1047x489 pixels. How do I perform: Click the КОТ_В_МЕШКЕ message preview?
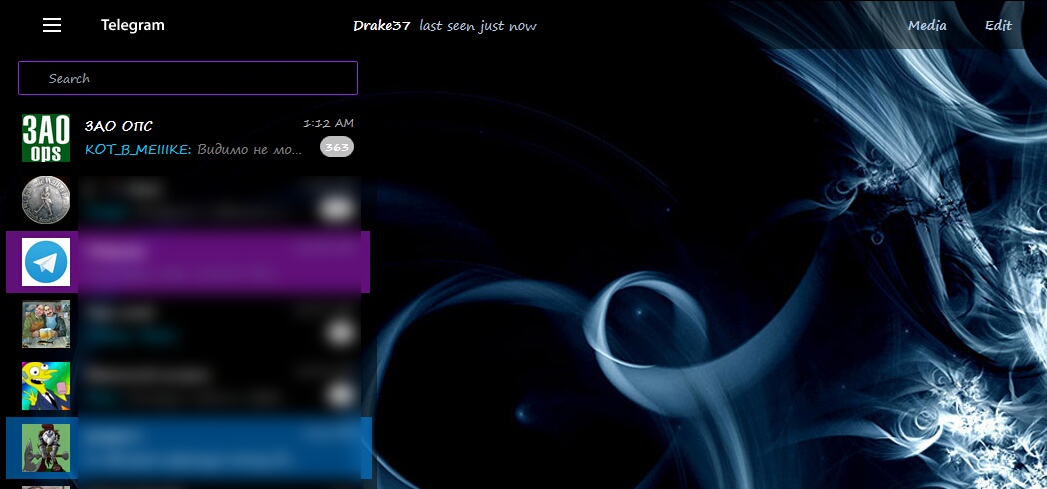[194, 150]
